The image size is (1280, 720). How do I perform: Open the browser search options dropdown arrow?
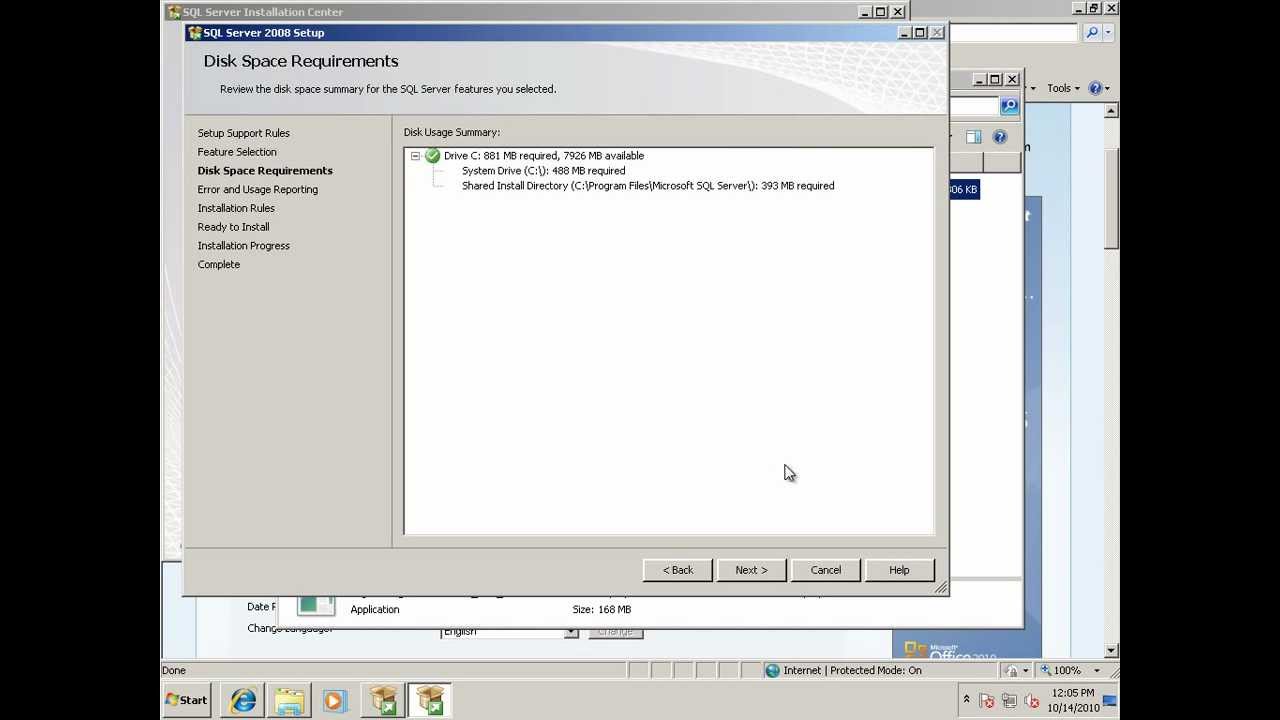click(1109, 33)
